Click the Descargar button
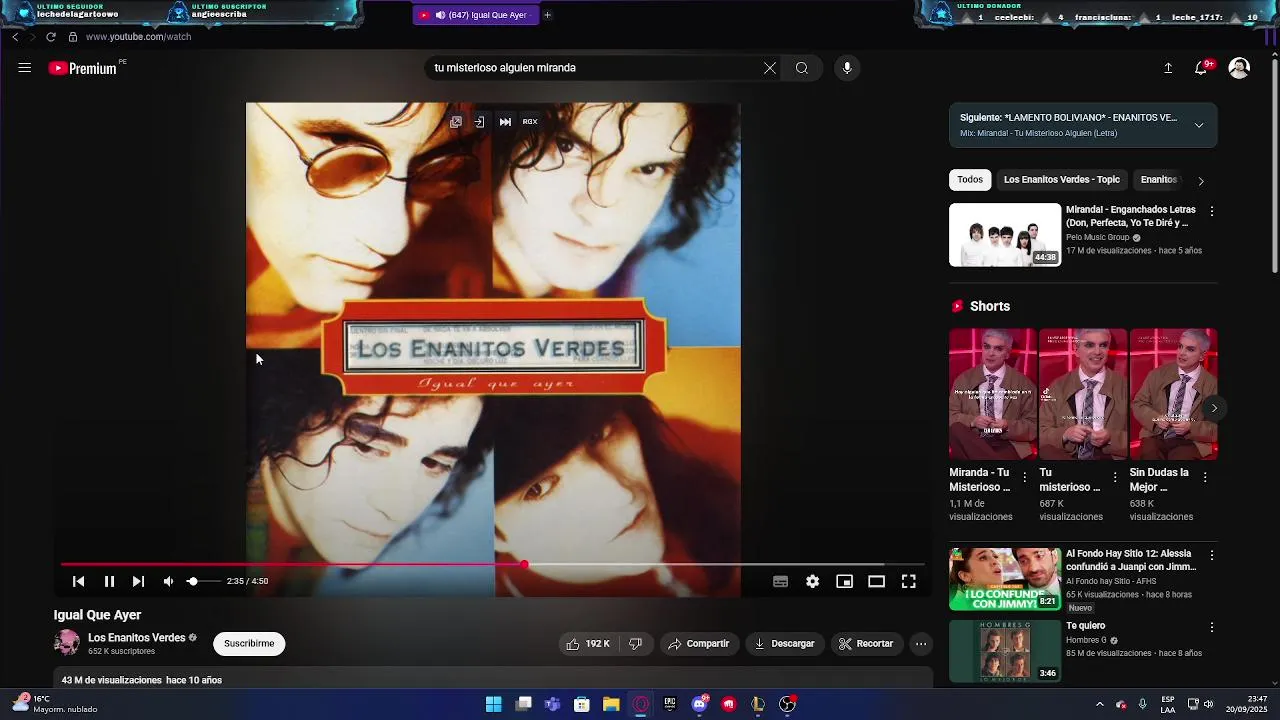This screenshot has height=720, width=1280. coord(784,644)
